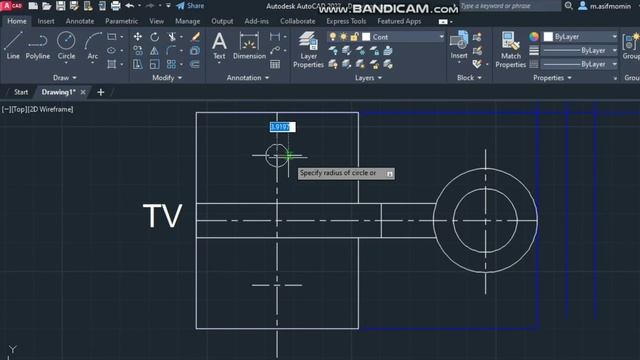Click the Mirror tool icon
This screenshot has width=640, height=360.
[x=154, y=51]
